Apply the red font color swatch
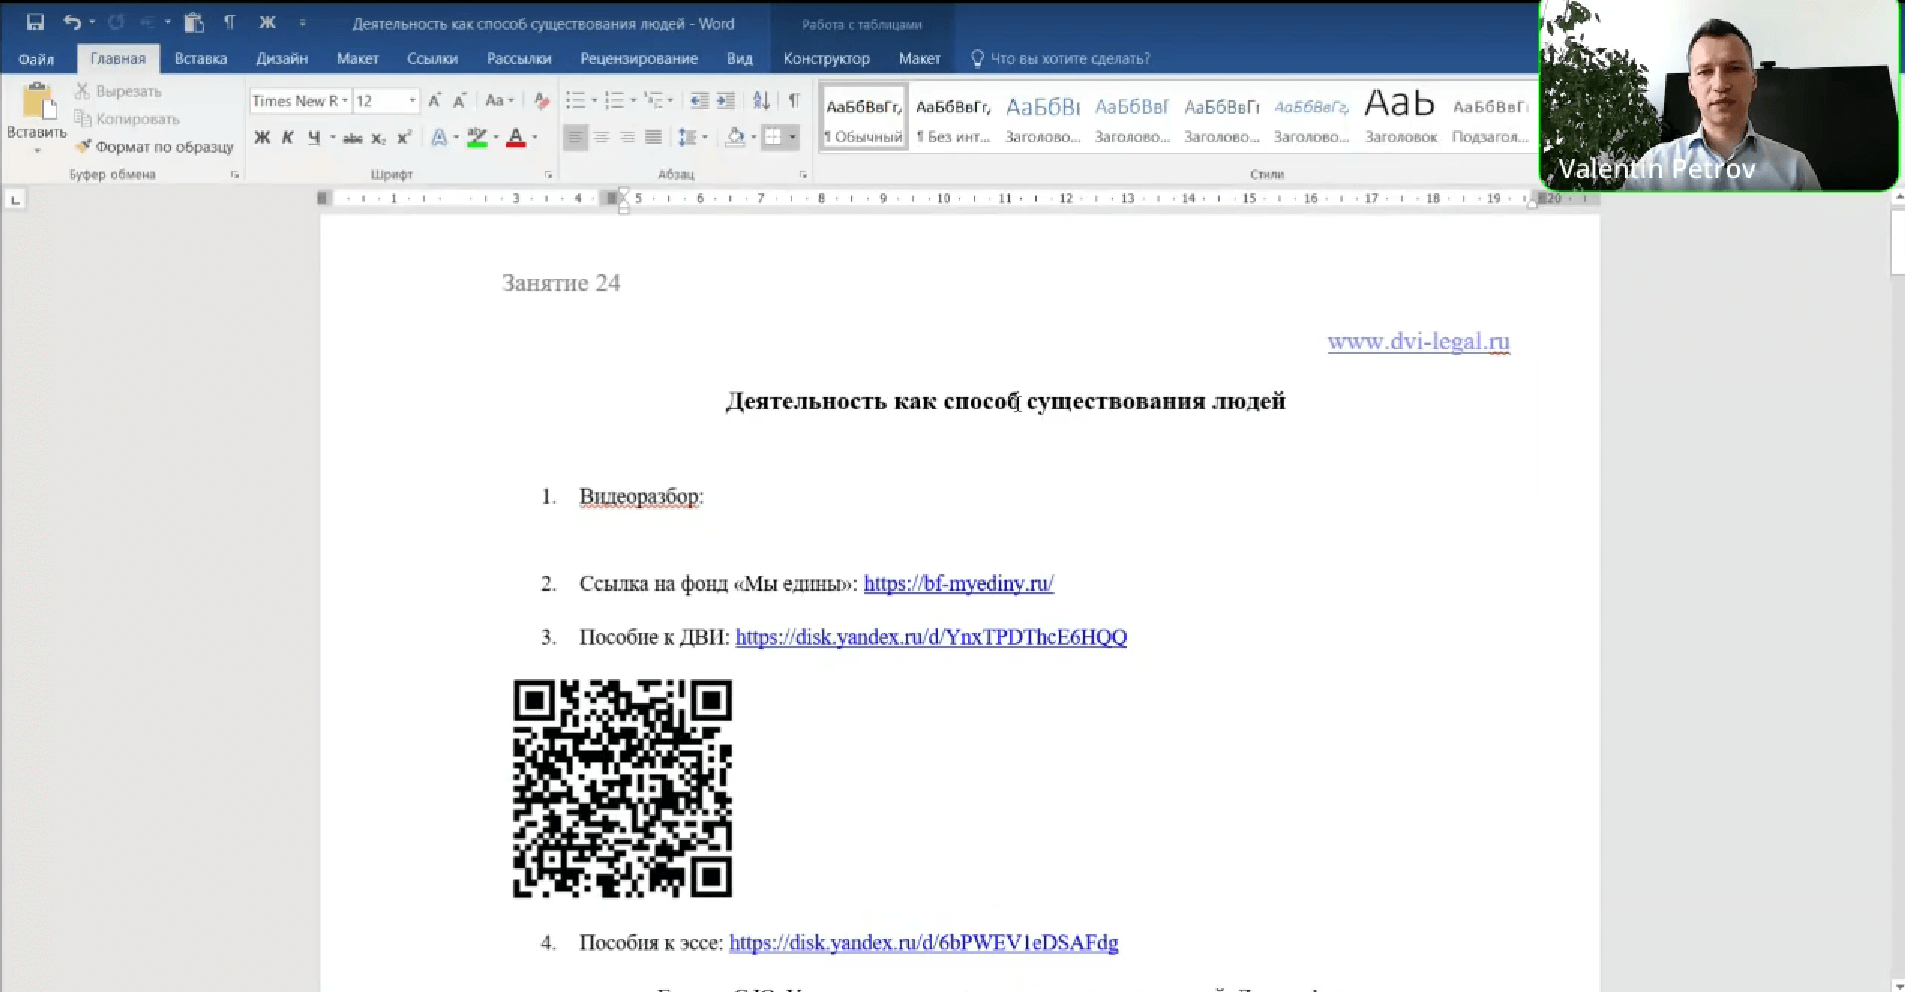The width and height of the screenshot is (1905, 992). [516, 138]
